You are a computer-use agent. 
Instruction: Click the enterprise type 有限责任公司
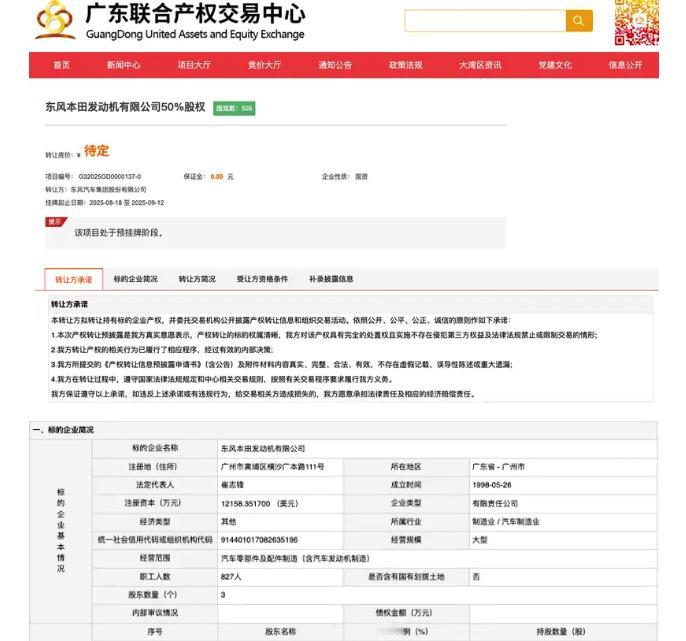[x=495, y=504]
